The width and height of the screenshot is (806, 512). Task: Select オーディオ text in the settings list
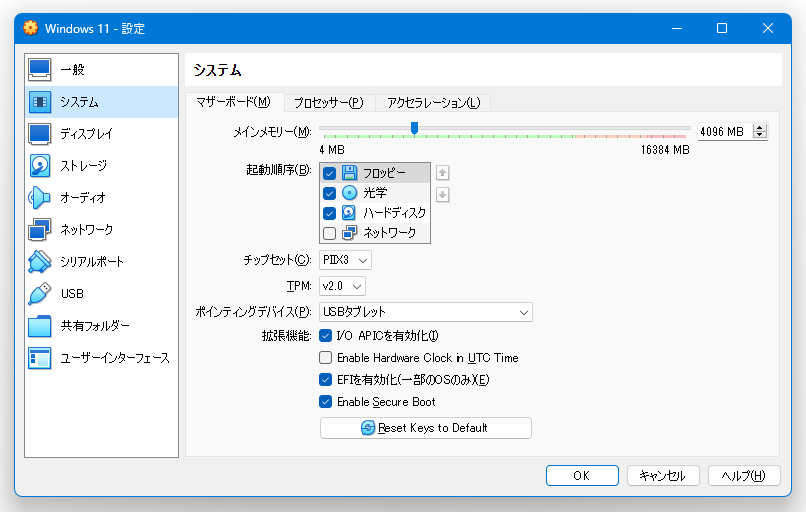83,198
